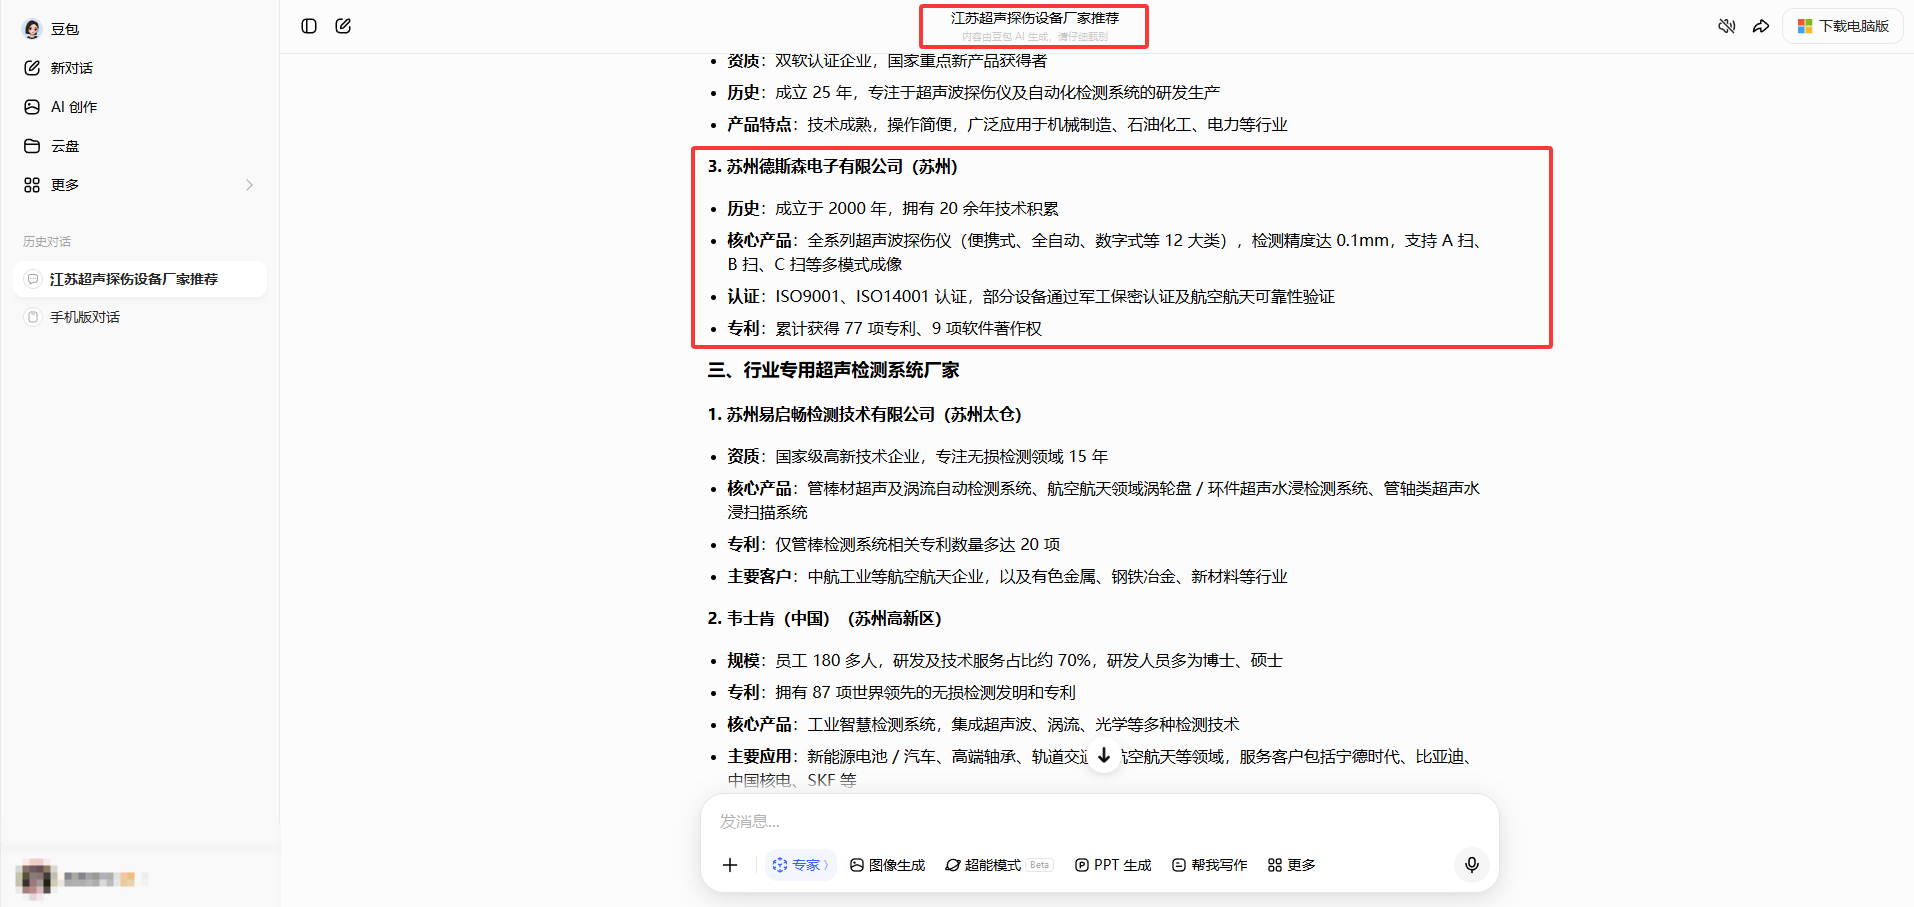
Task: Click the line 主要应用：新能源电池 / 汽车
Action: click(x=1101, y=768)
